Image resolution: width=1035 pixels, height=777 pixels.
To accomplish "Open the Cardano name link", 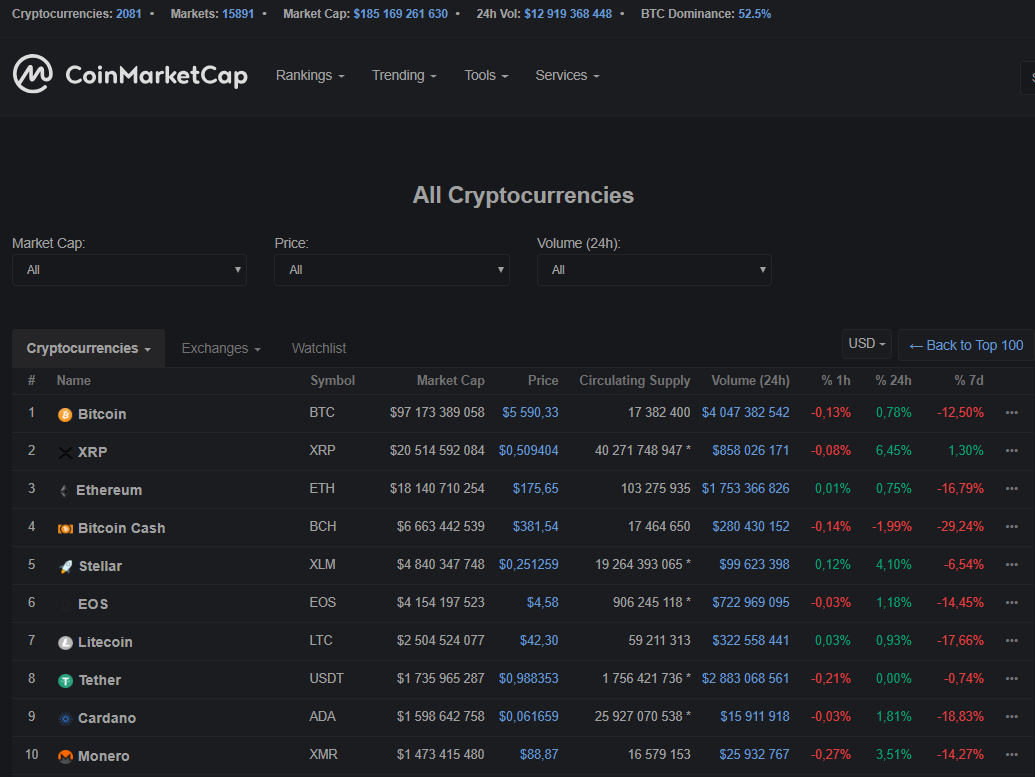I will point(107,718).
